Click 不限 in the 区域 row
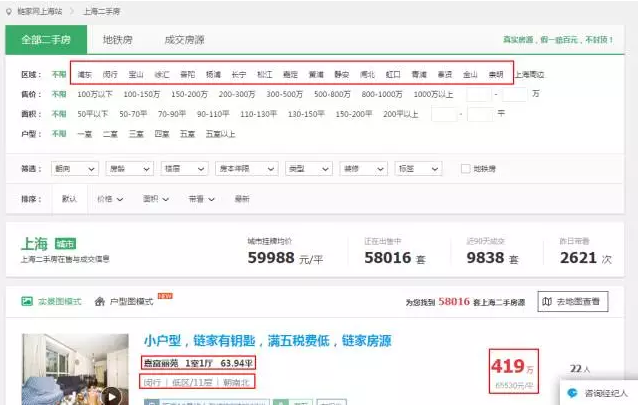The width and height of the screenshot is (642, 408). (x=59, y=75)
